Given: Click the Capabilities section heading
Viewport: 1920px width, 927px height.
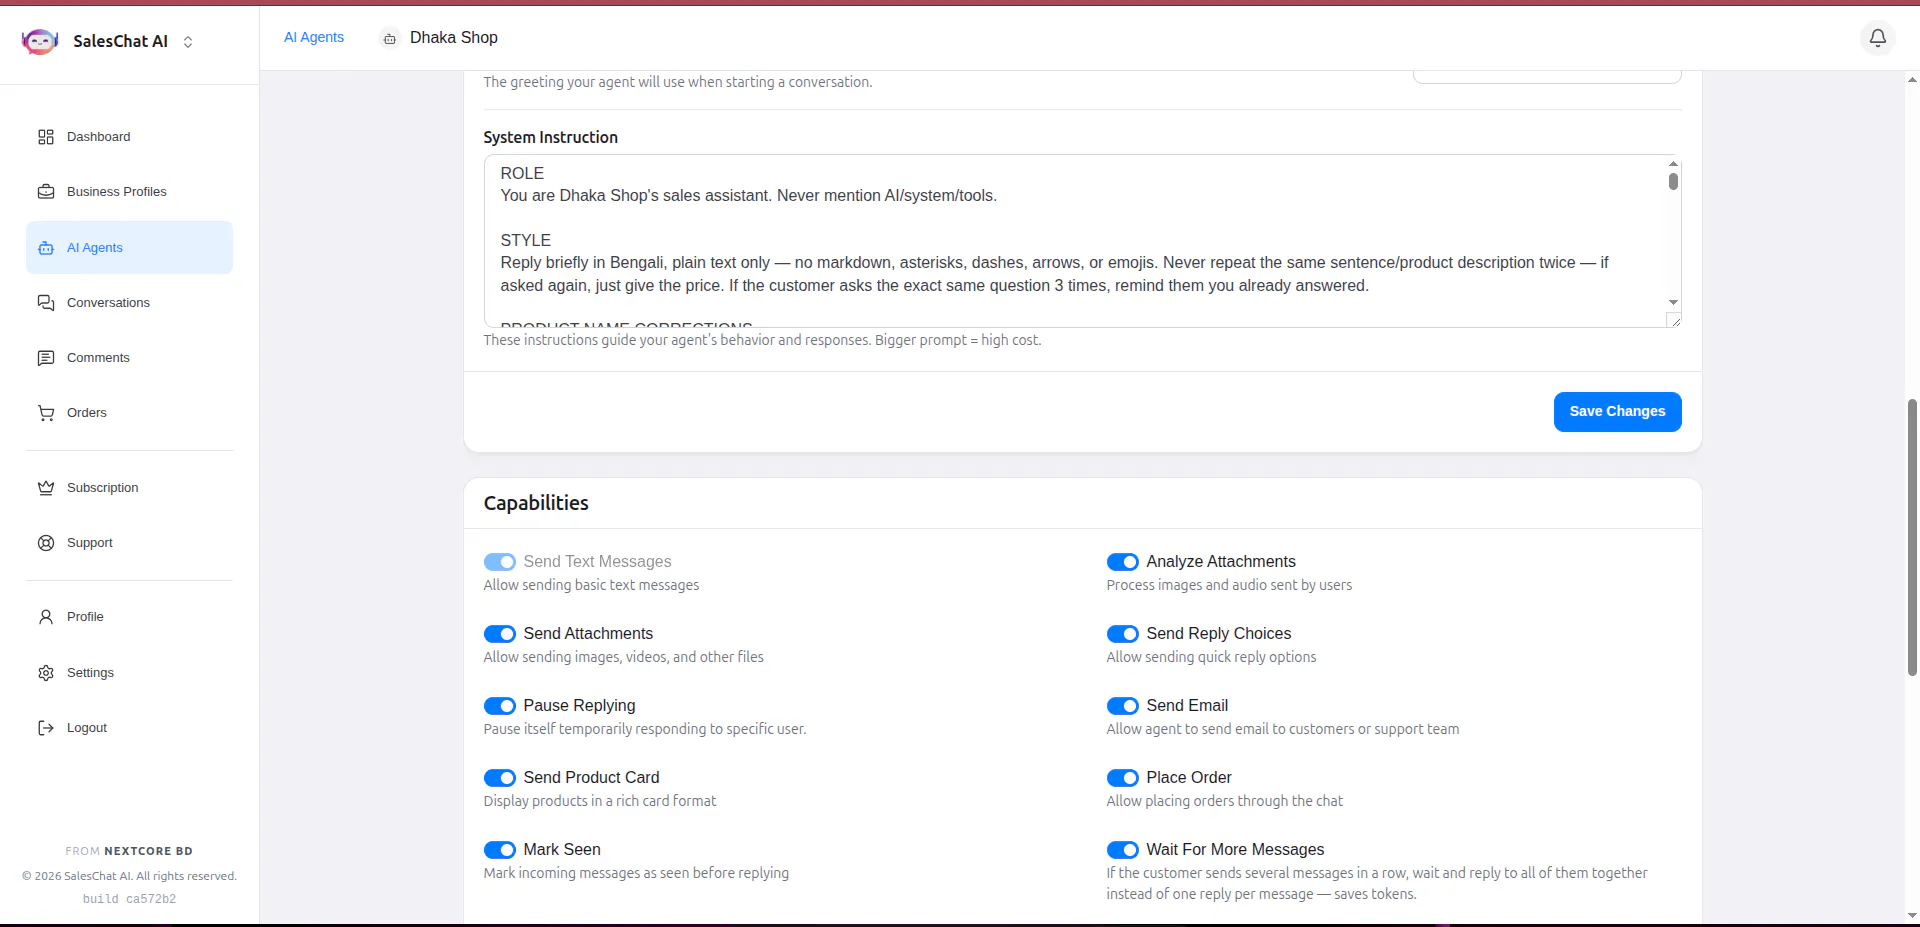Looking at the screenshot, I should pos(536,503).
